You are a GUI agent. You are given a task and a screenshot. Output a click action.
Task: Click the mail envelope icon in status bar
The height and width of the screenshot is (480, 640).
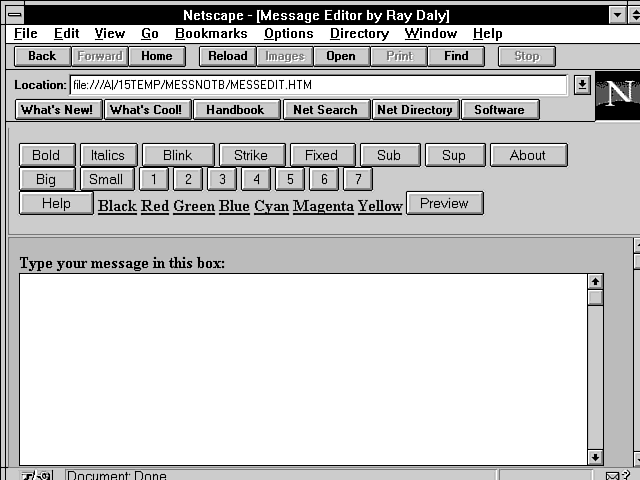tap(612, 475)
